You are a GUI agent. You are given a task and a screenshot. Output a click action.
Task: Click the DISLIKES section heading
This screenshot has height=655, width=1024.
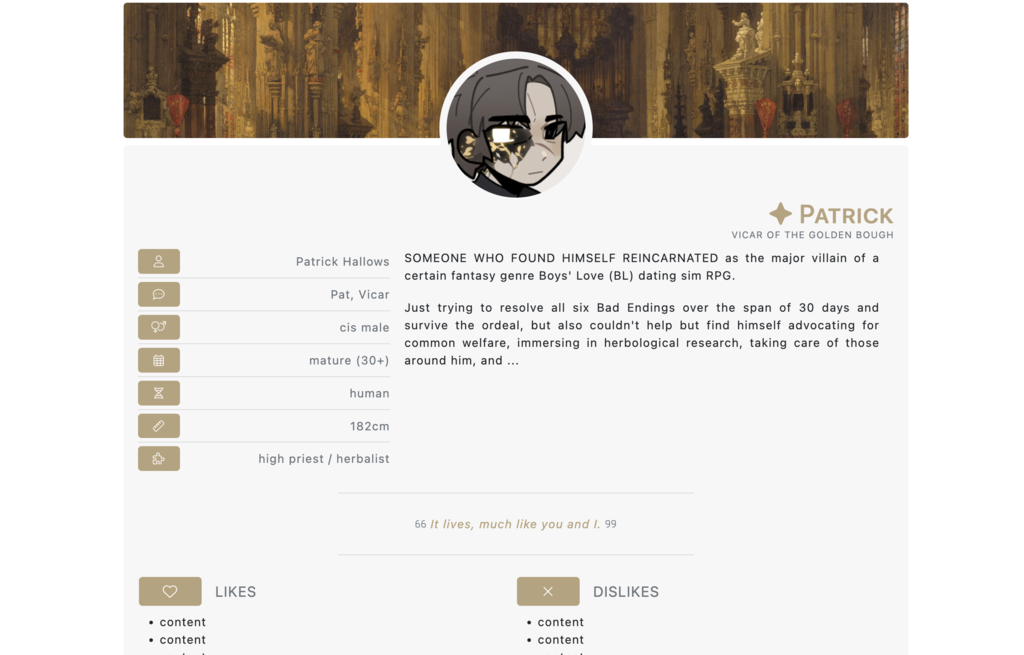(x=626, y=592)
